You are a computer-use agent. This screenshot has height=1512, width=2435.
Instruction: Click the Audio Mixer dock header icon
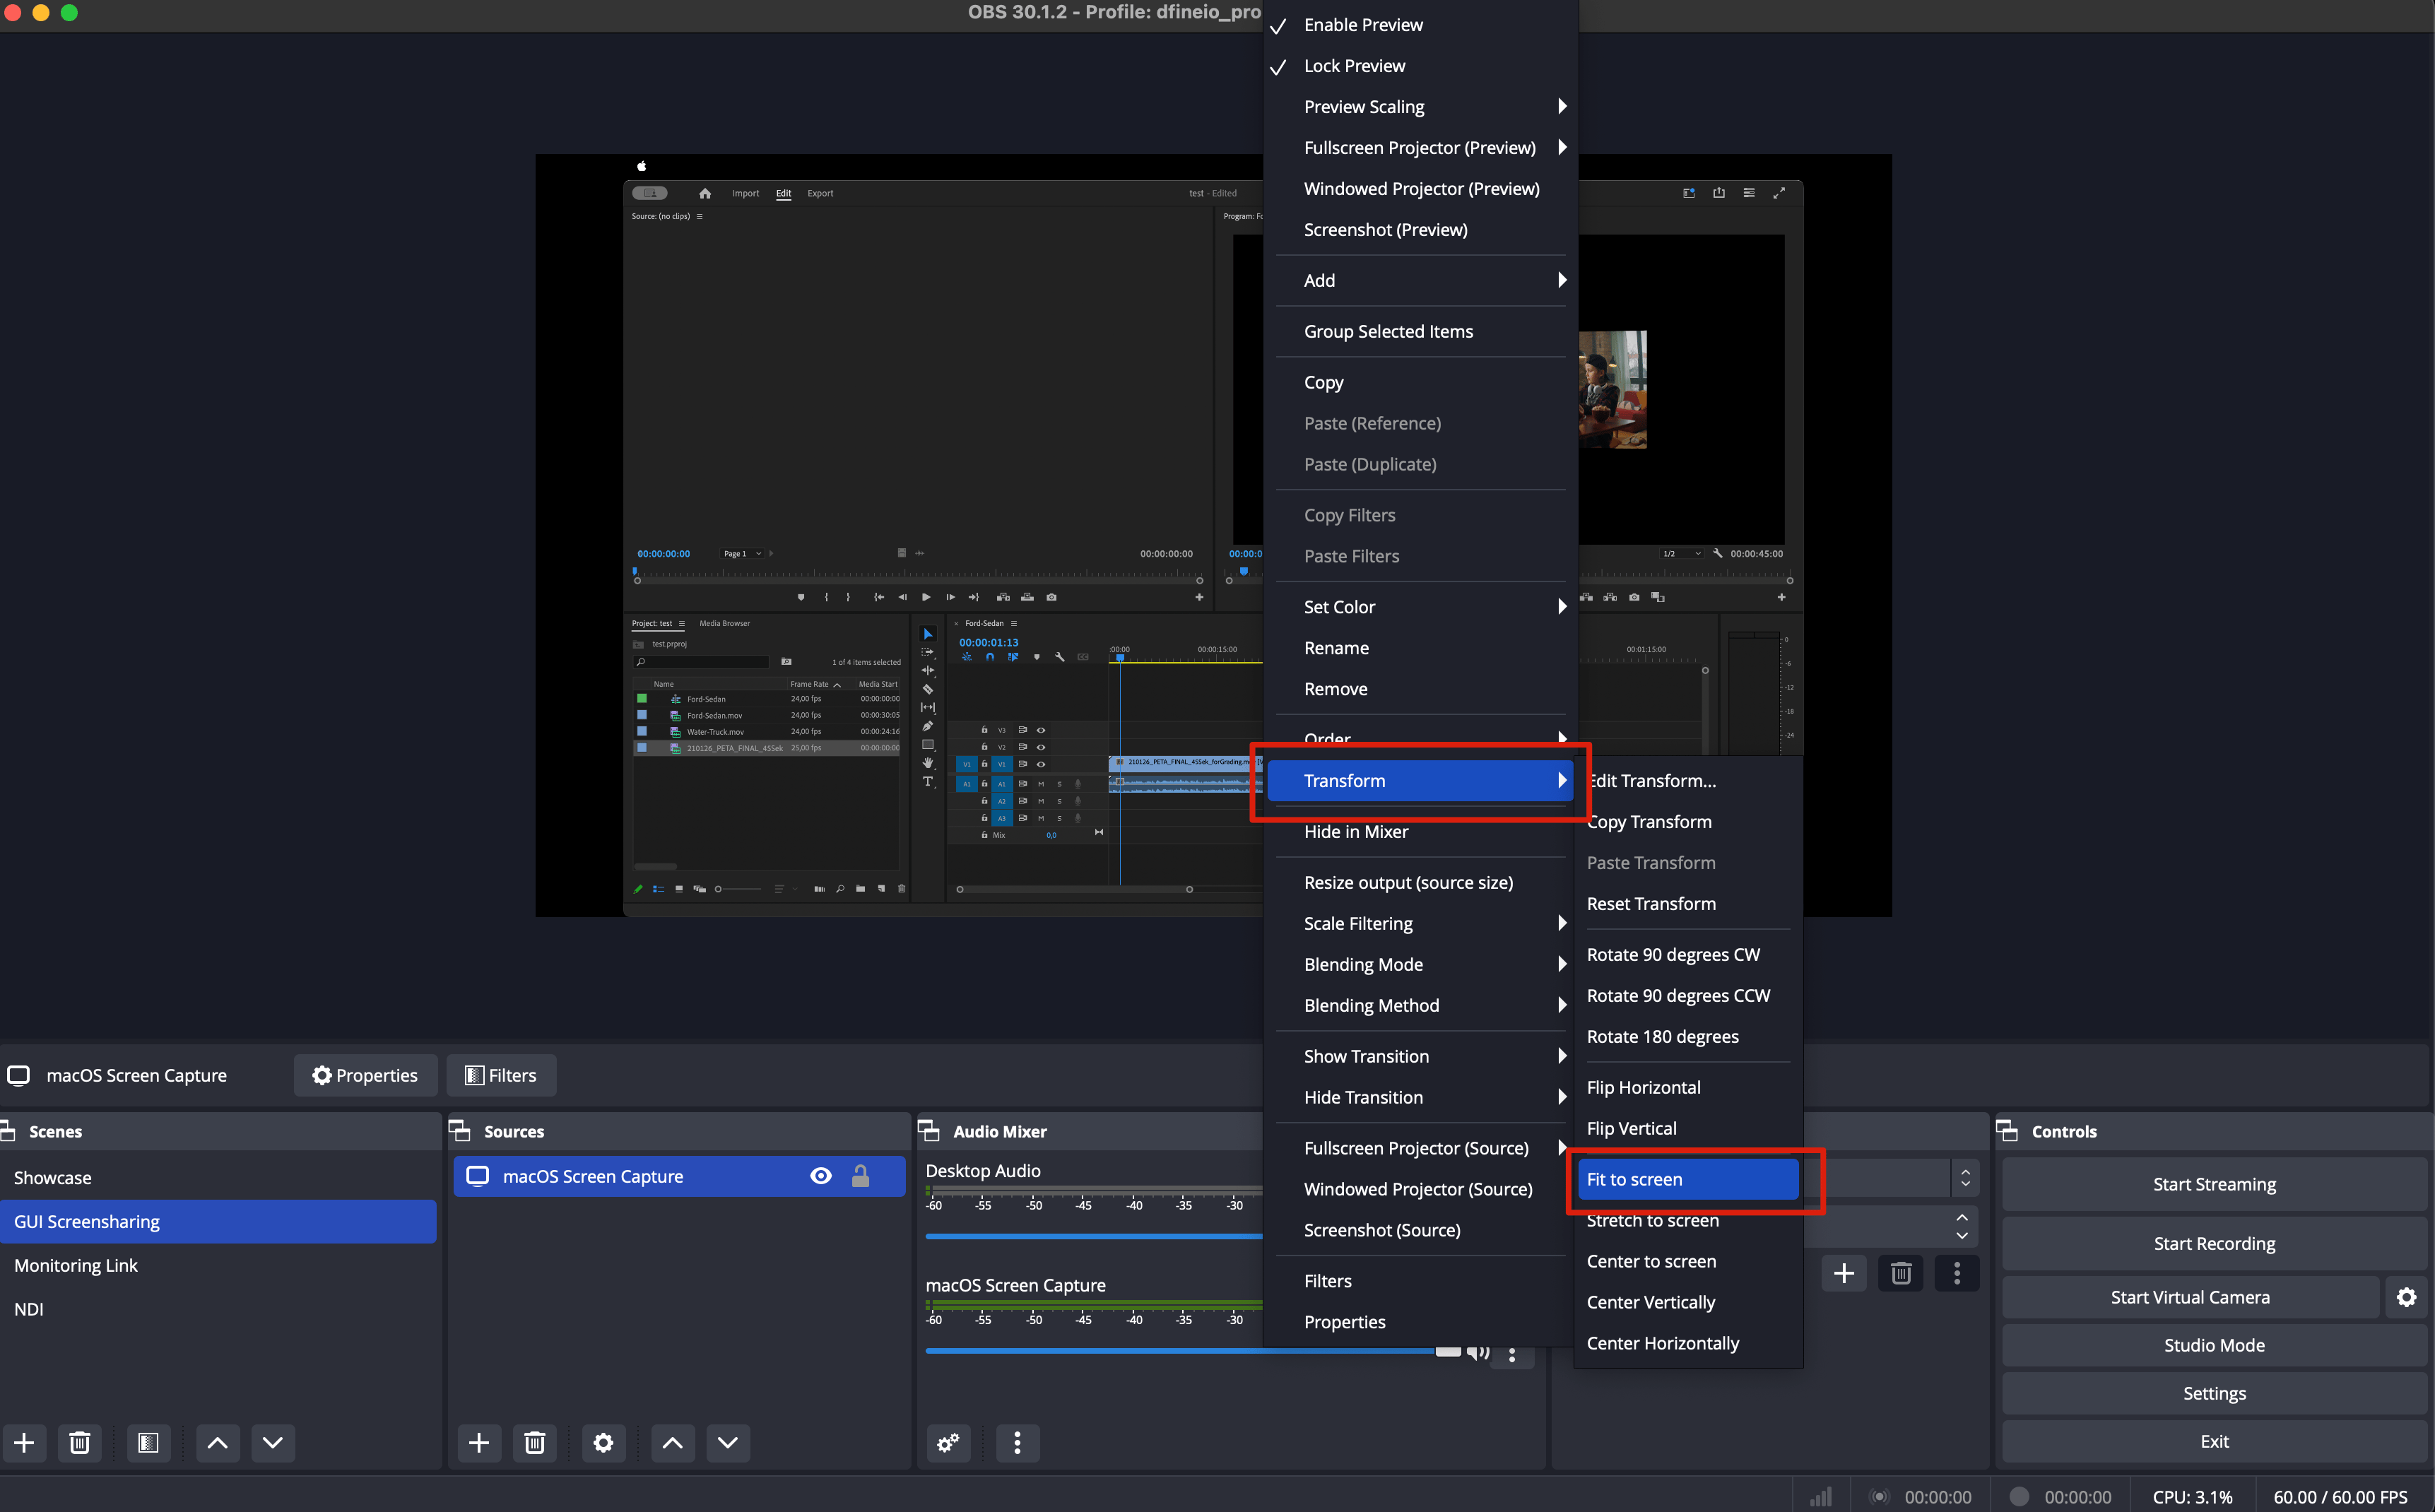coord(929,1131)
